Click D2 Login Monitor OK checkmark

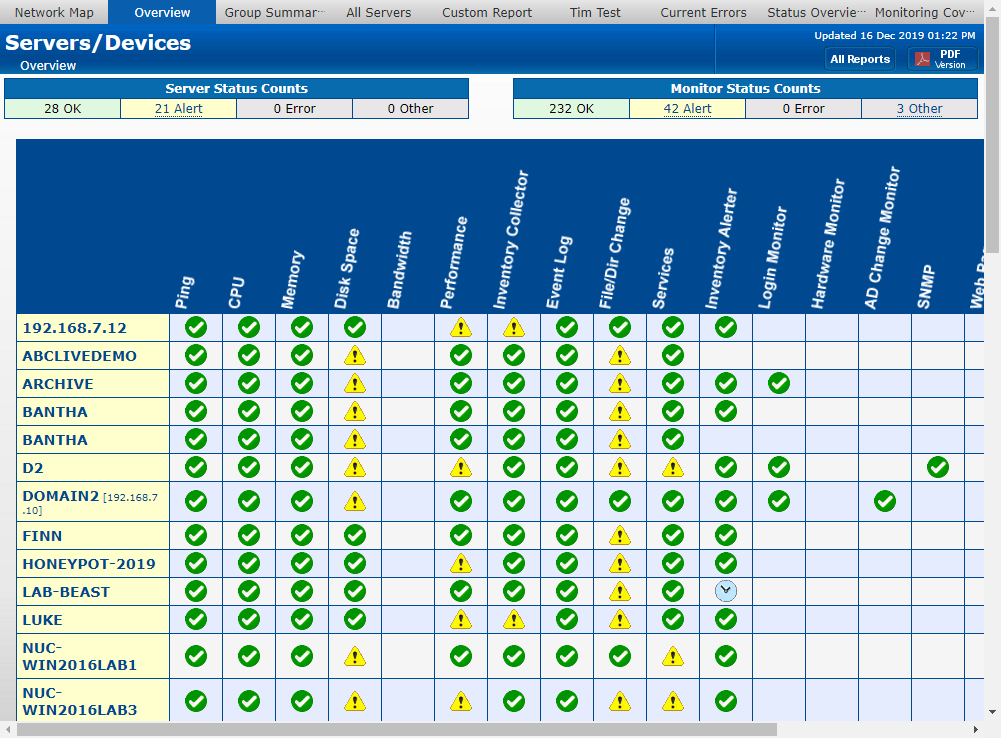[x=778, y=468]
